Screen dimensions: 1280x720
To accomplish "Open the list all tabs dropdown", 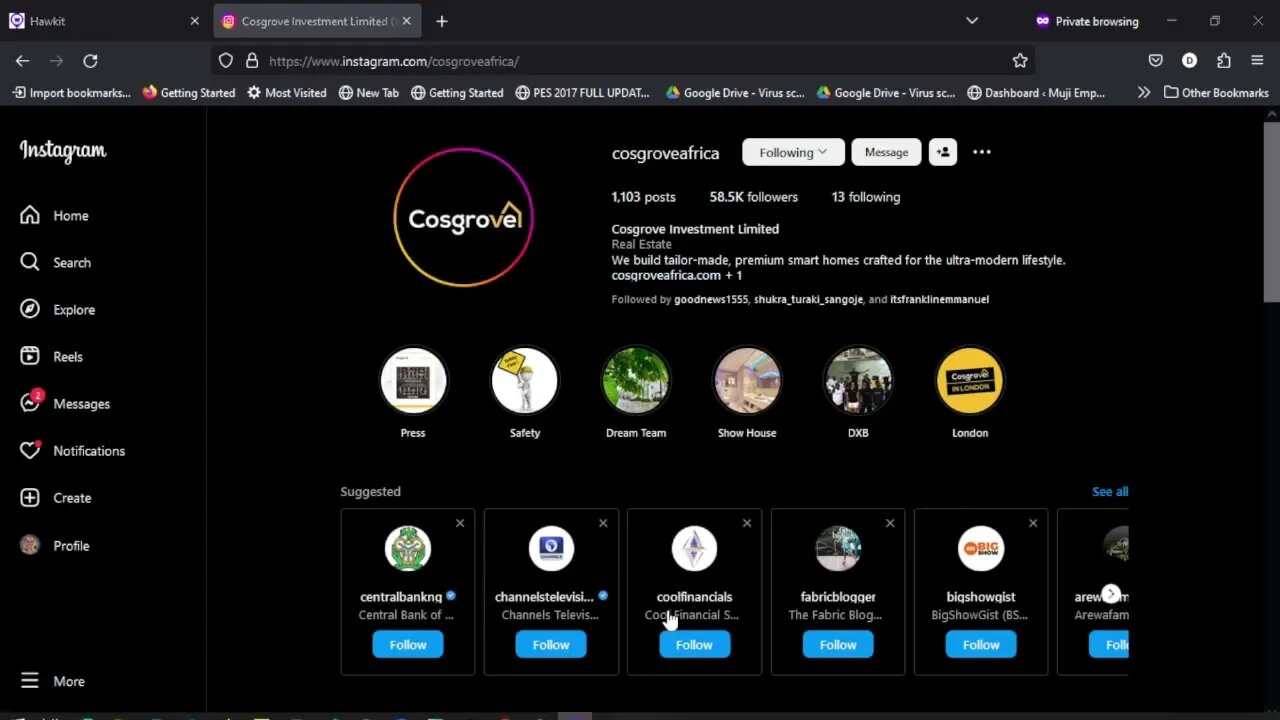I will pyautogui.click(x=972, y=21).
